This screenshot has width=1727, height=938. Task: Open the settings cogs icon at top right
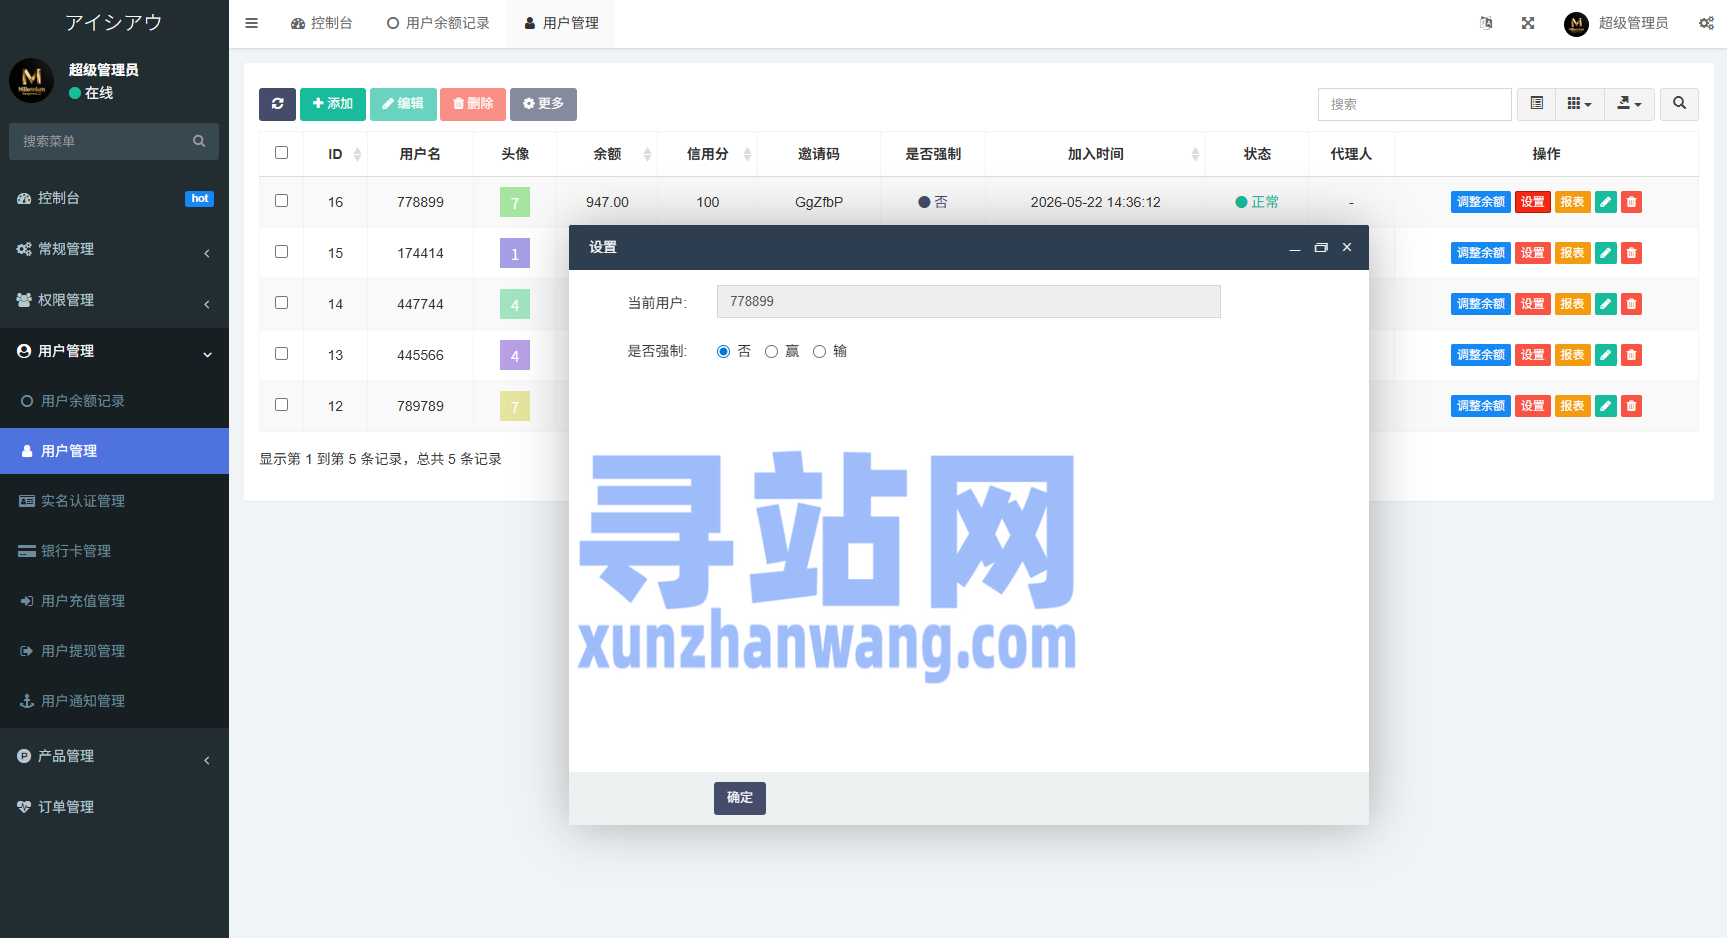tap(1706, 23)
